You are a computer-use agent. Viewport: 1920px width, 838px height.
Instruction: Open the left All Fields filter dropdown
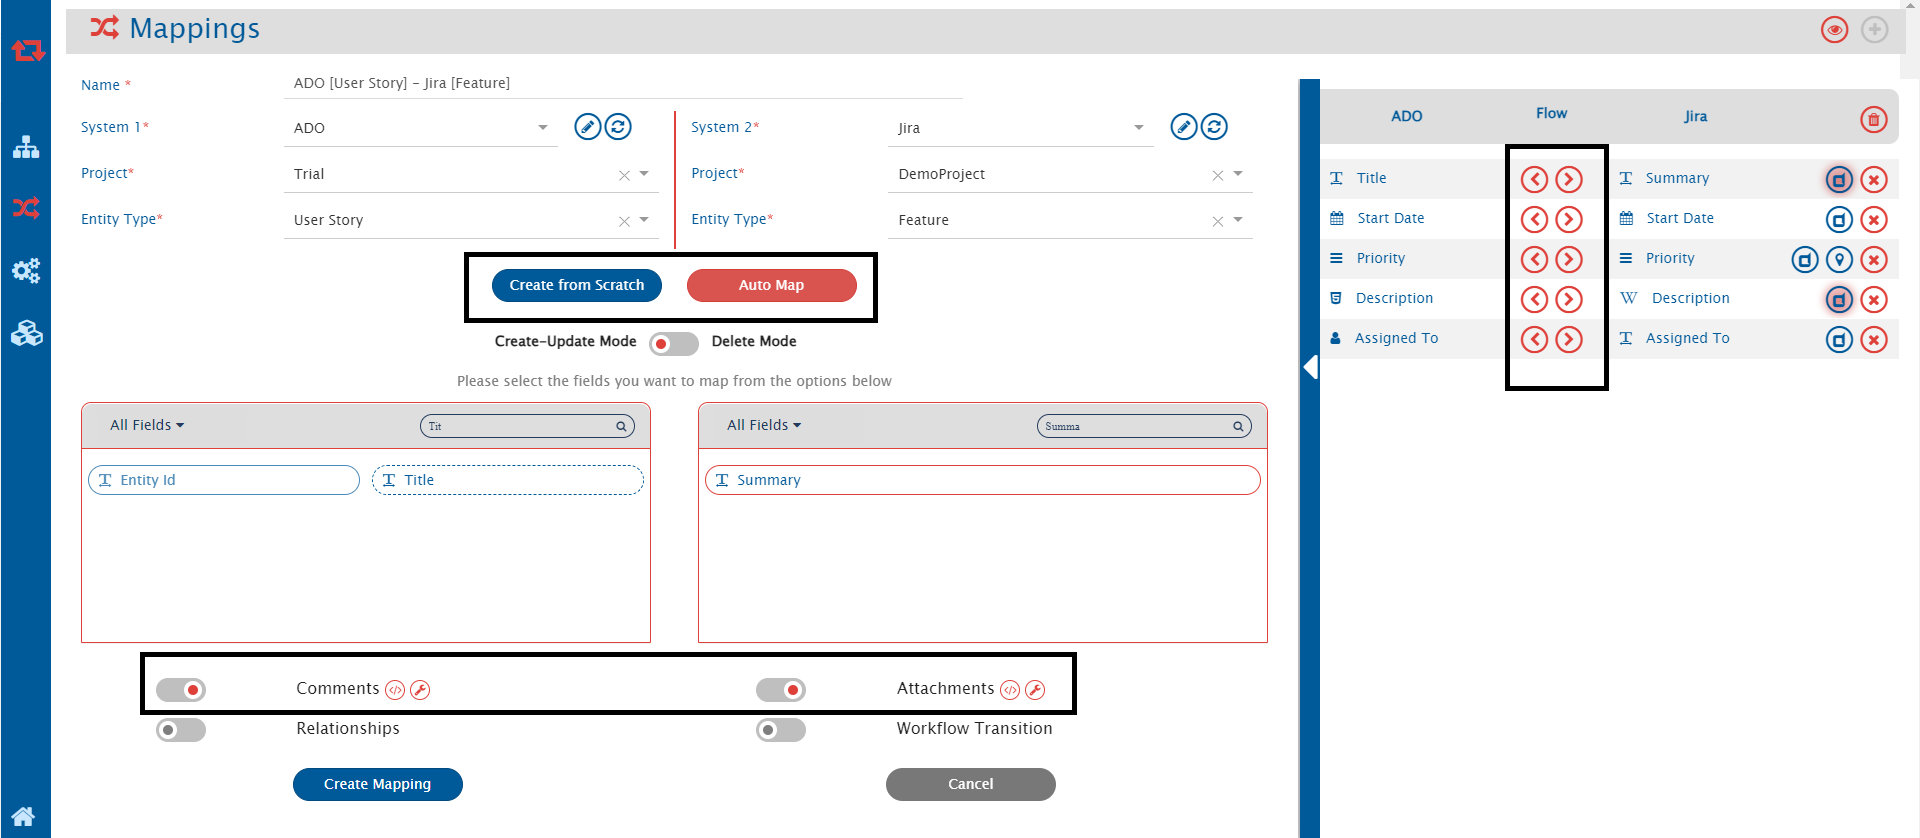[147, 425]
